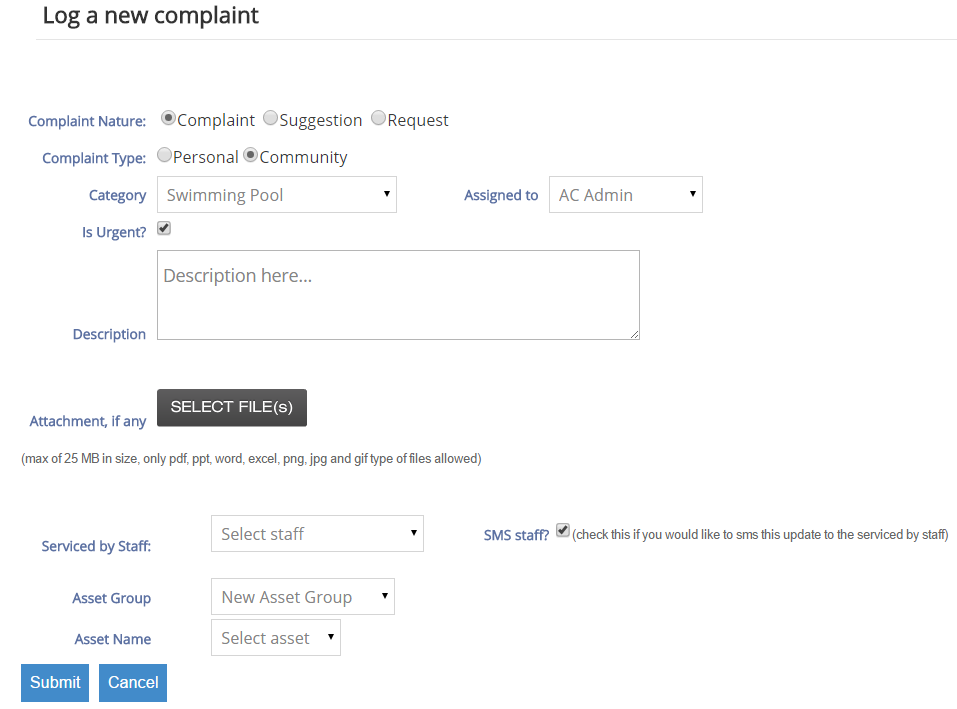Open the Select asset dropdown

click(x=275, y=636)
